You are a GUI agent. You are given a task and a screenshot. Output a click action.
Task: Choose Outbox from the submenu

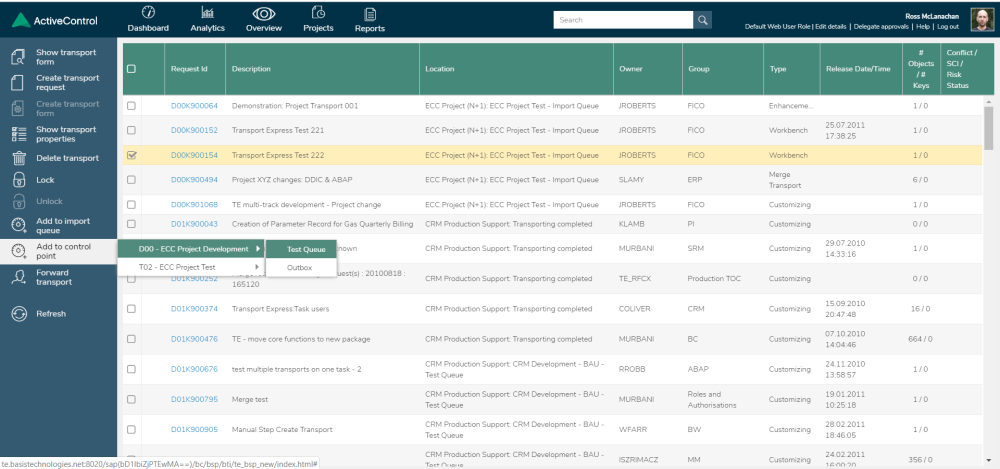pyautogui.click(x=300, y=267)
